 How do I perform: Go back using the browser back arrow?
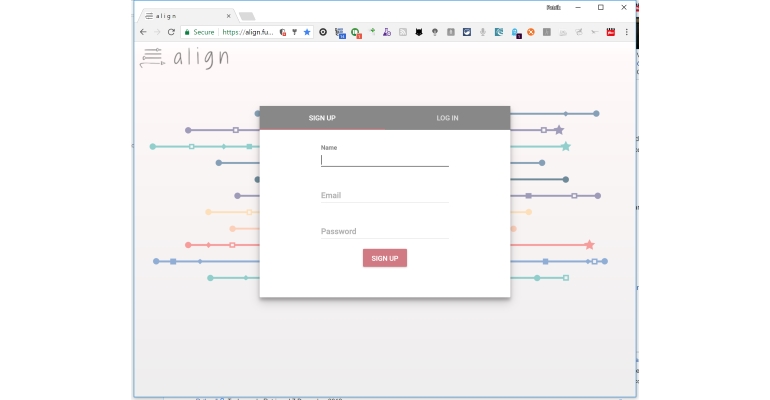pyautogui.click(x=143, y=32)
